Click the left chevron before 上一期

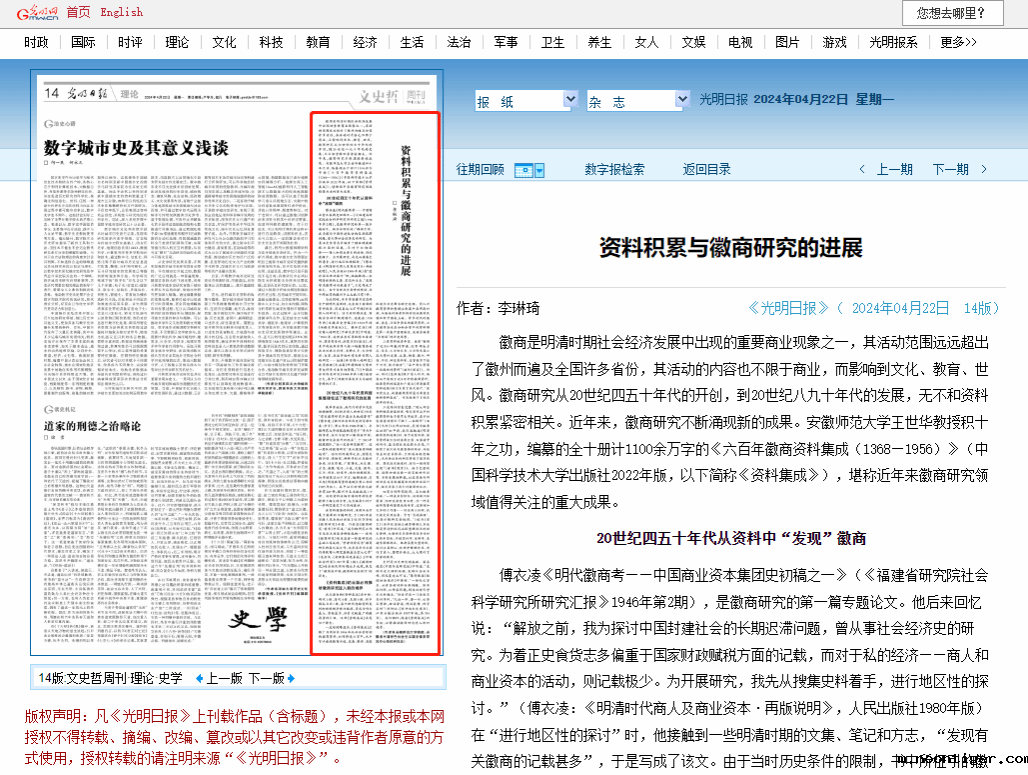click(860, 170)
